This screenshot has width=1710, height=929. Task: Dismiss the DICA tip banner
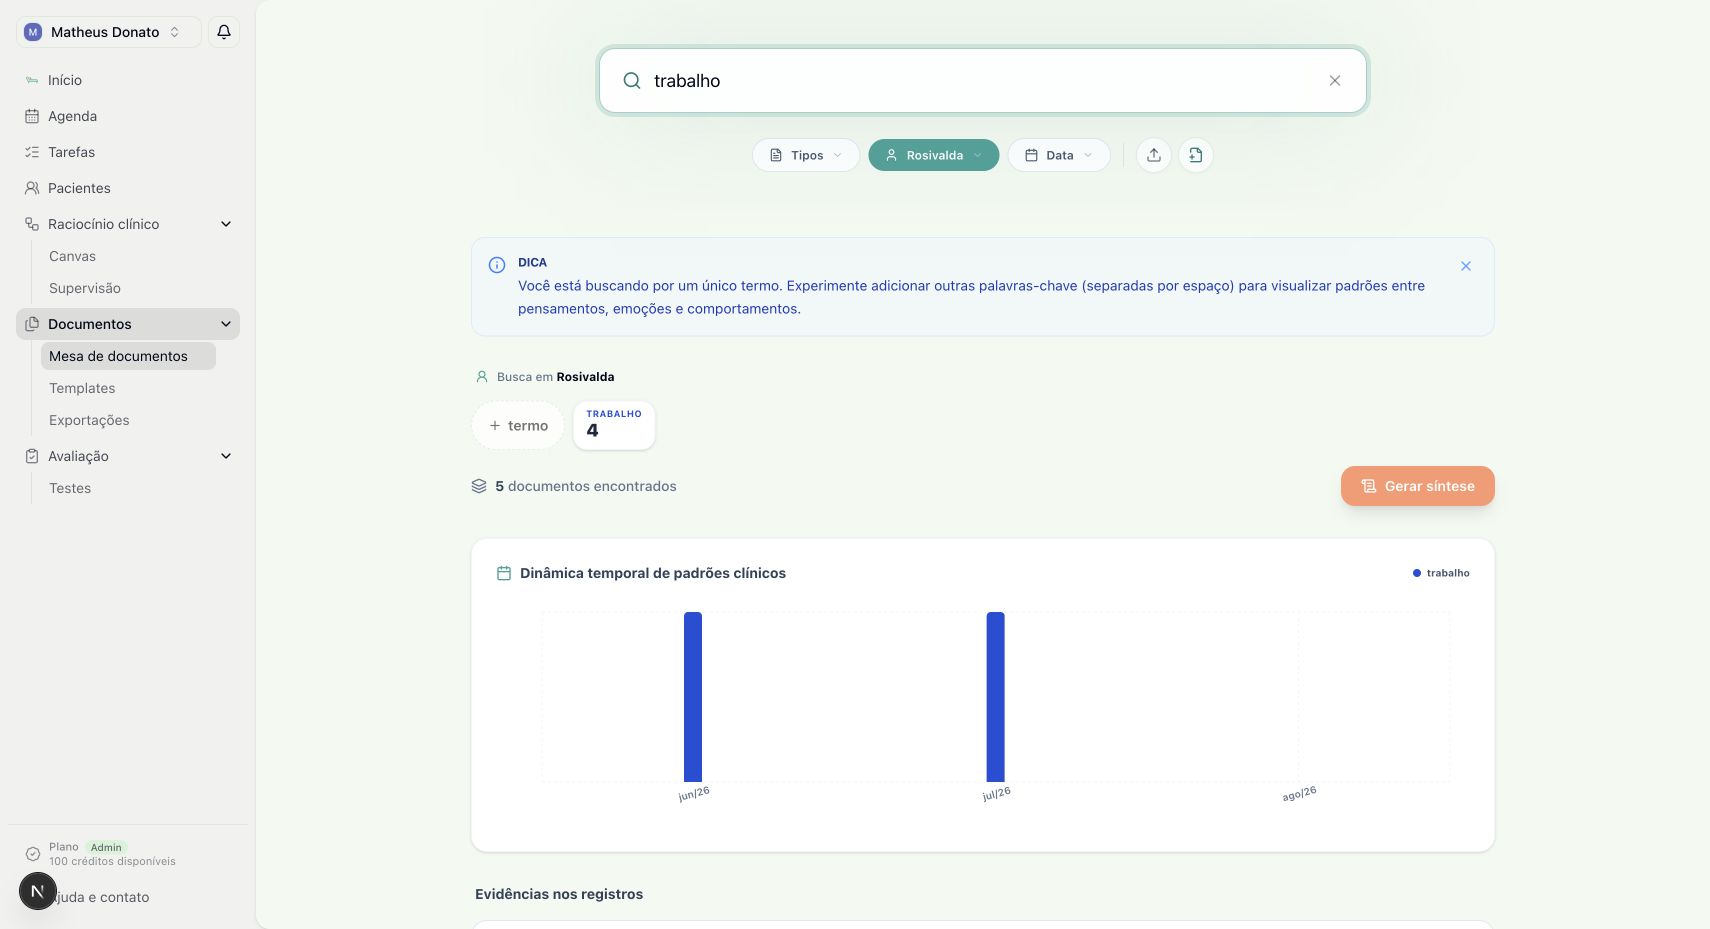[x=1466, y=266]
